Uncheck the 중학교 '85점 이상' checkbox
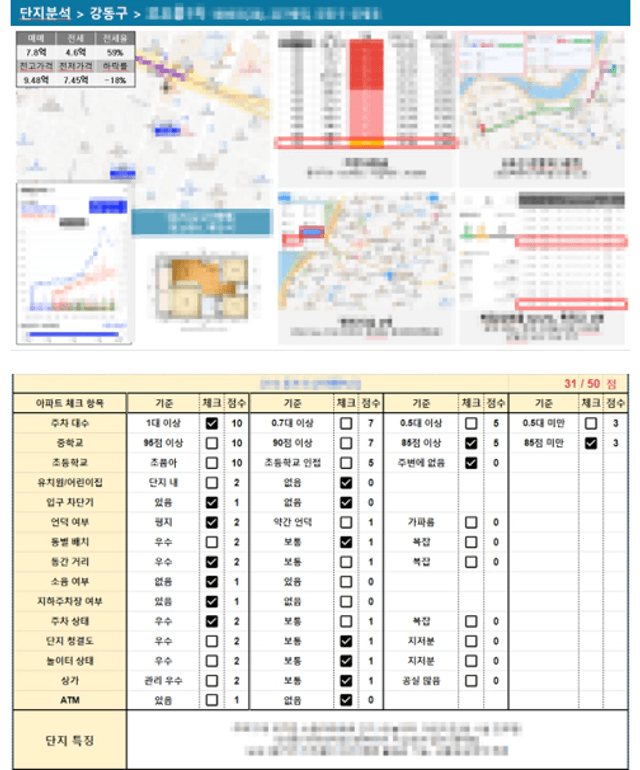Image resolution: width=640 pixels, height=770 pixels. [471, 443]
